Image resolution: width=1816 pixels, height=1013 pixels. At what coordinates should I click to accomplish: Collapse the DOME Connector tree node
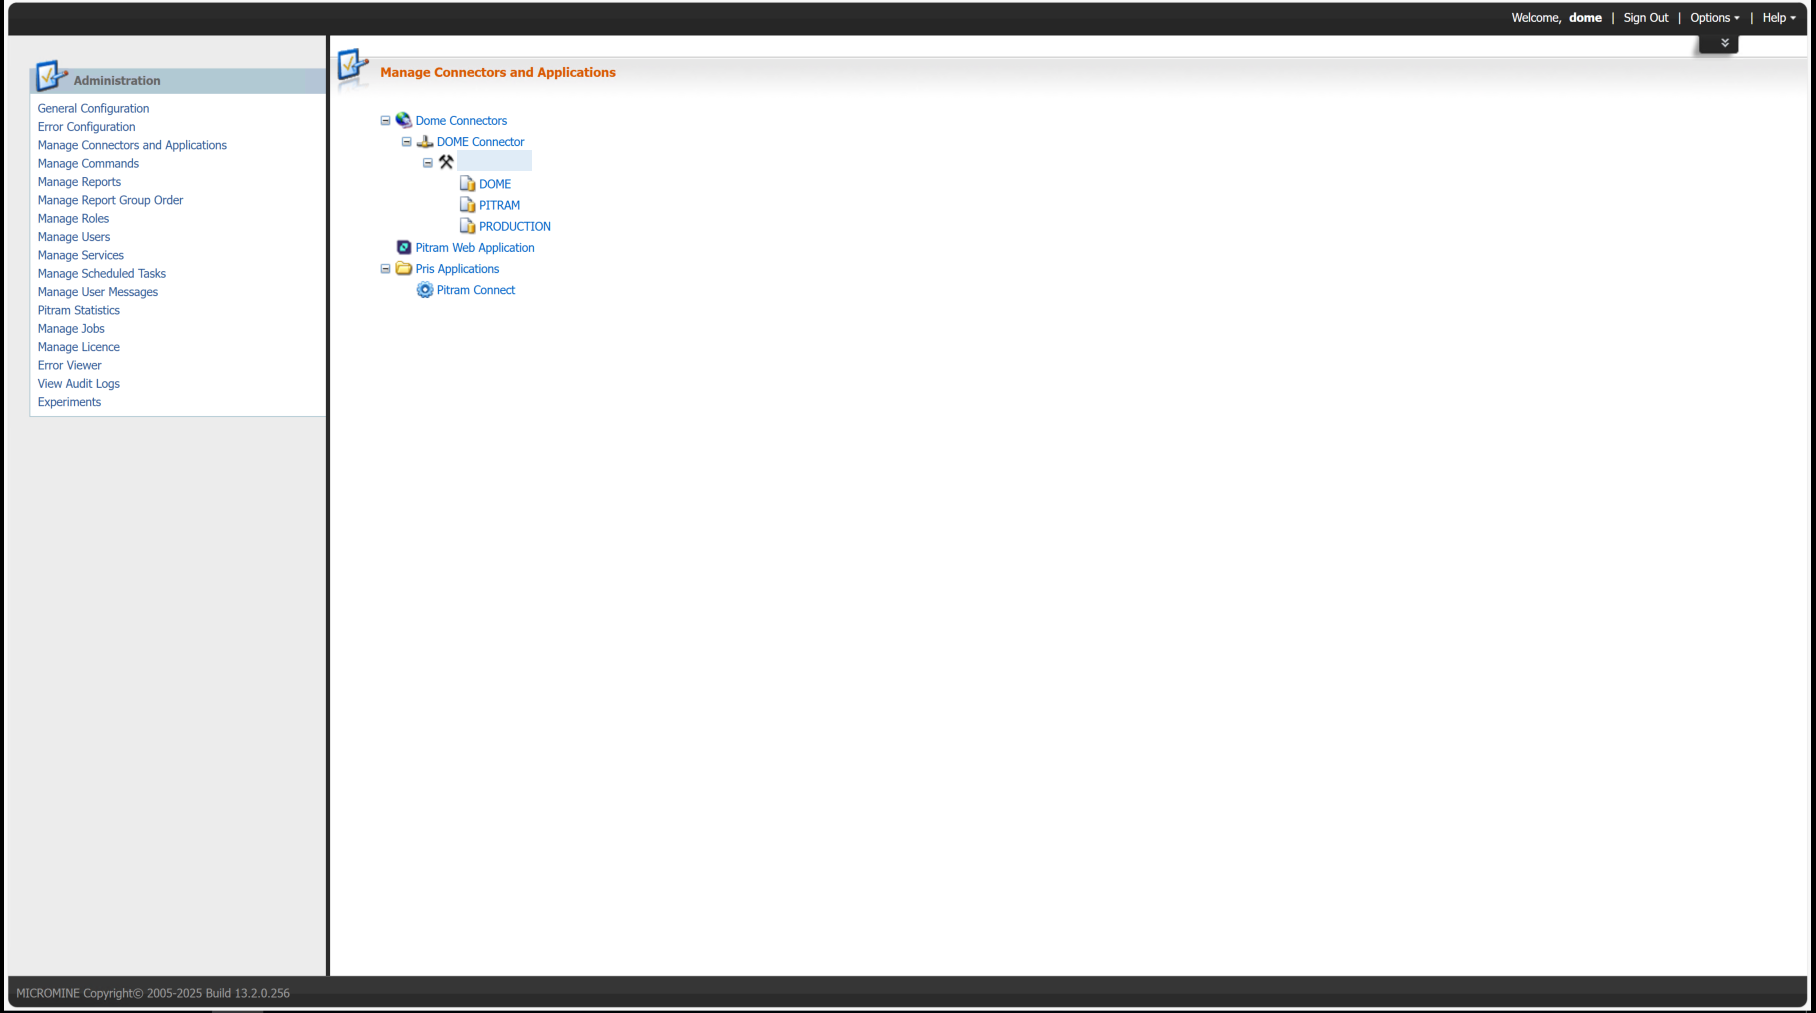[406, 142]
